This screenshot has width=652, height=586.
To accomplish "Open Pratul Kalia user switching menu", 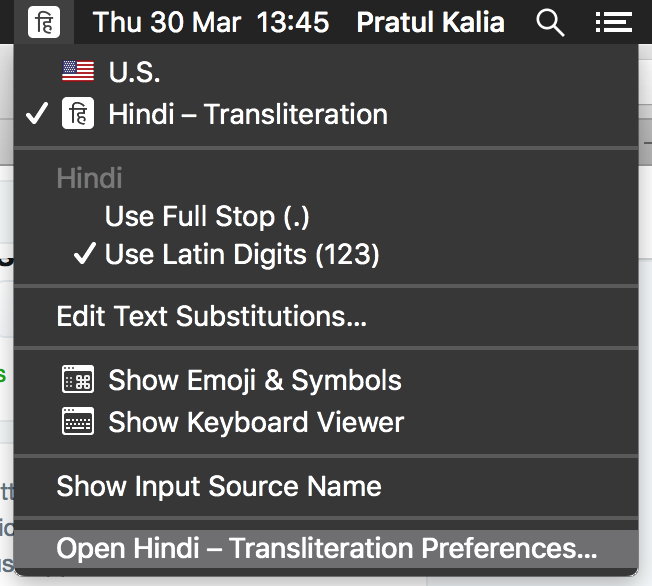I will click(430, 21).
